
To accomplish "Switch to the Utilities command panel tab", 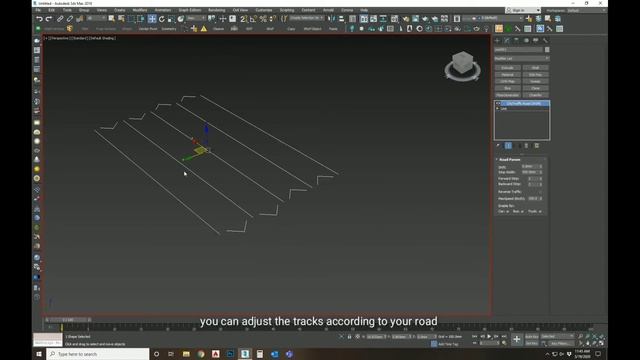I will (545, 40).
